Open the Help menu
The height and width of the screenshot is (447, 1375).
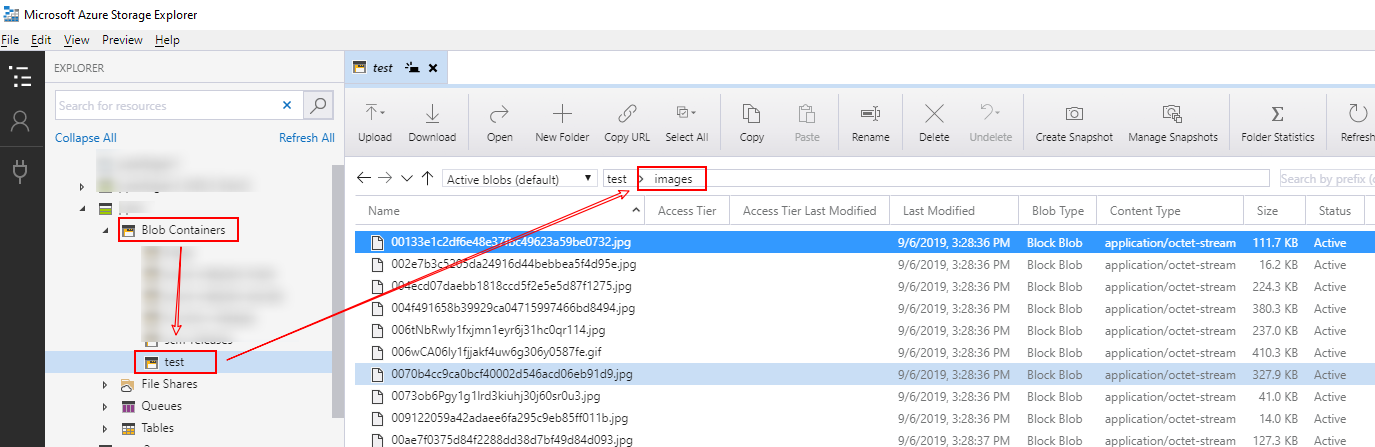[x=167, y=40]
